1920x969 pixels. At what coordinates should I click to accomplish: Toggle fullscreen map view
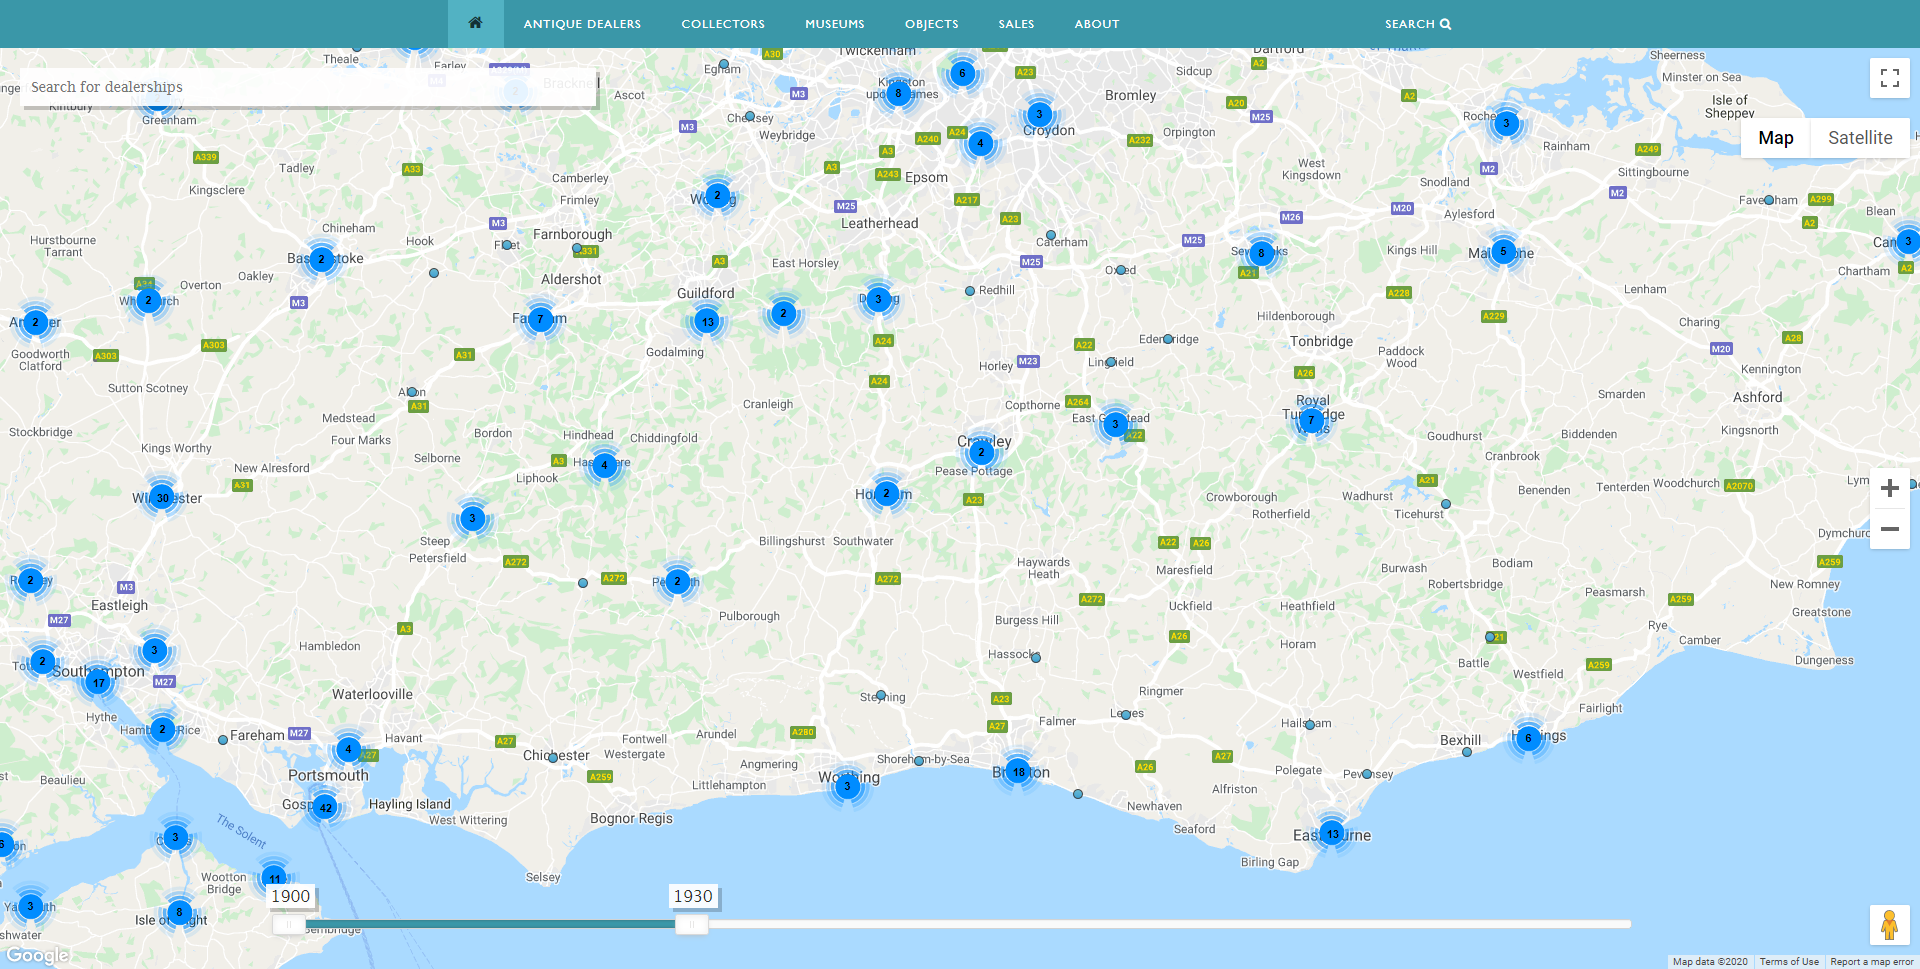coord(1889,78)
